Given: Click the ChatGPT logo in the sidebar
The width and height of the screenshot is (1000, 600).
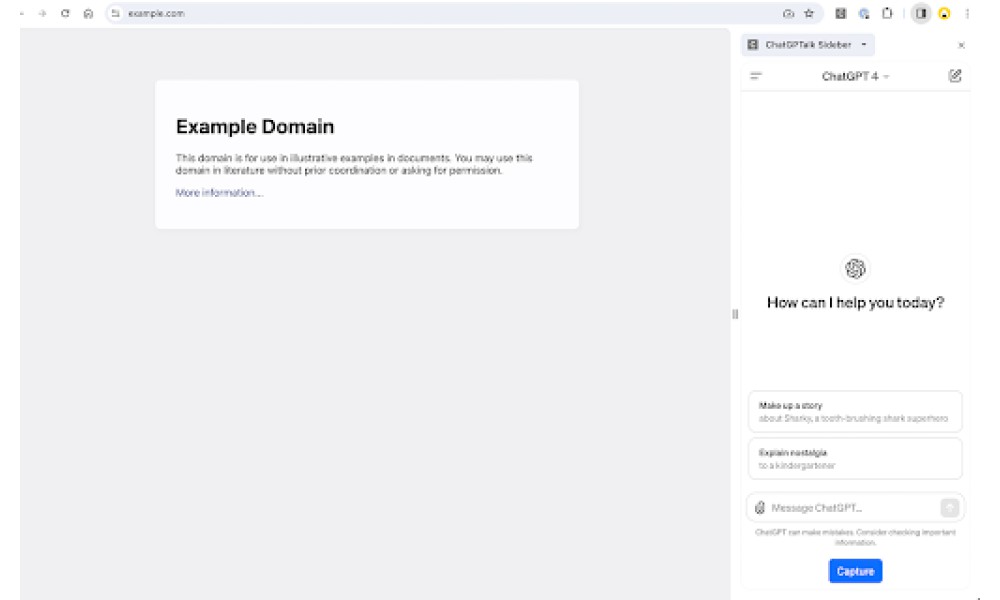Looking at the screenshot, I should (855, 268).
